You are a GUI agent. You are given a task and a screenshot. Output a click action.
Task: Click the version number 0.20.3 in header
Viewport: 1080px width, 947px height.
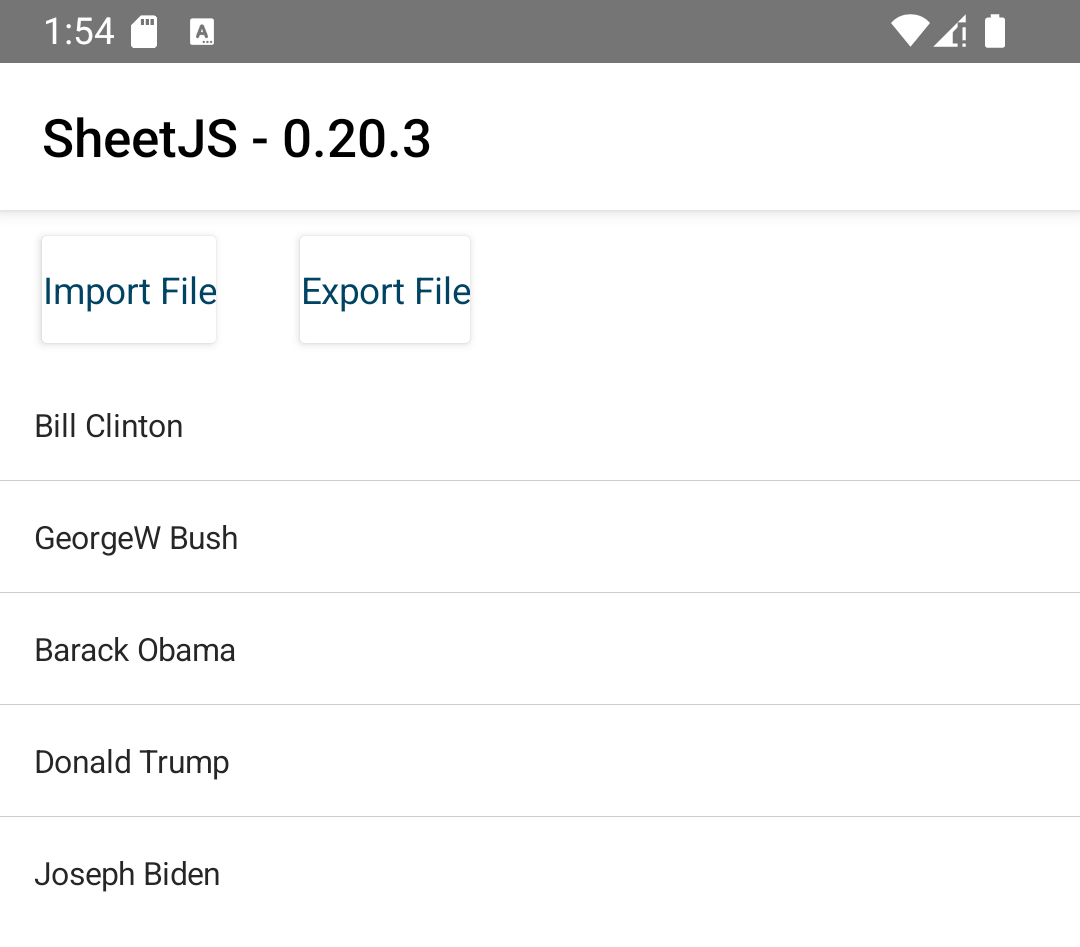coord(357,138)
